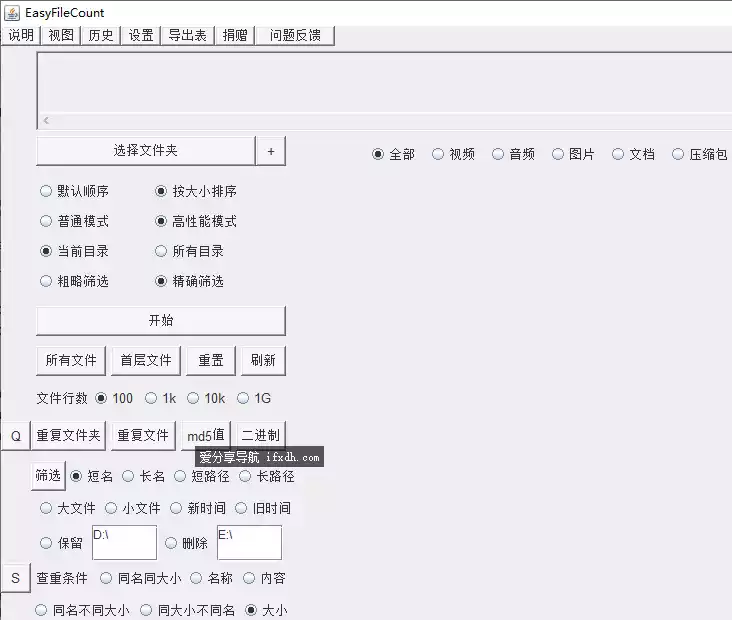The image size is (732, 620).
Task: Select the 短路径 filter radio
Action: click(202, 476)
